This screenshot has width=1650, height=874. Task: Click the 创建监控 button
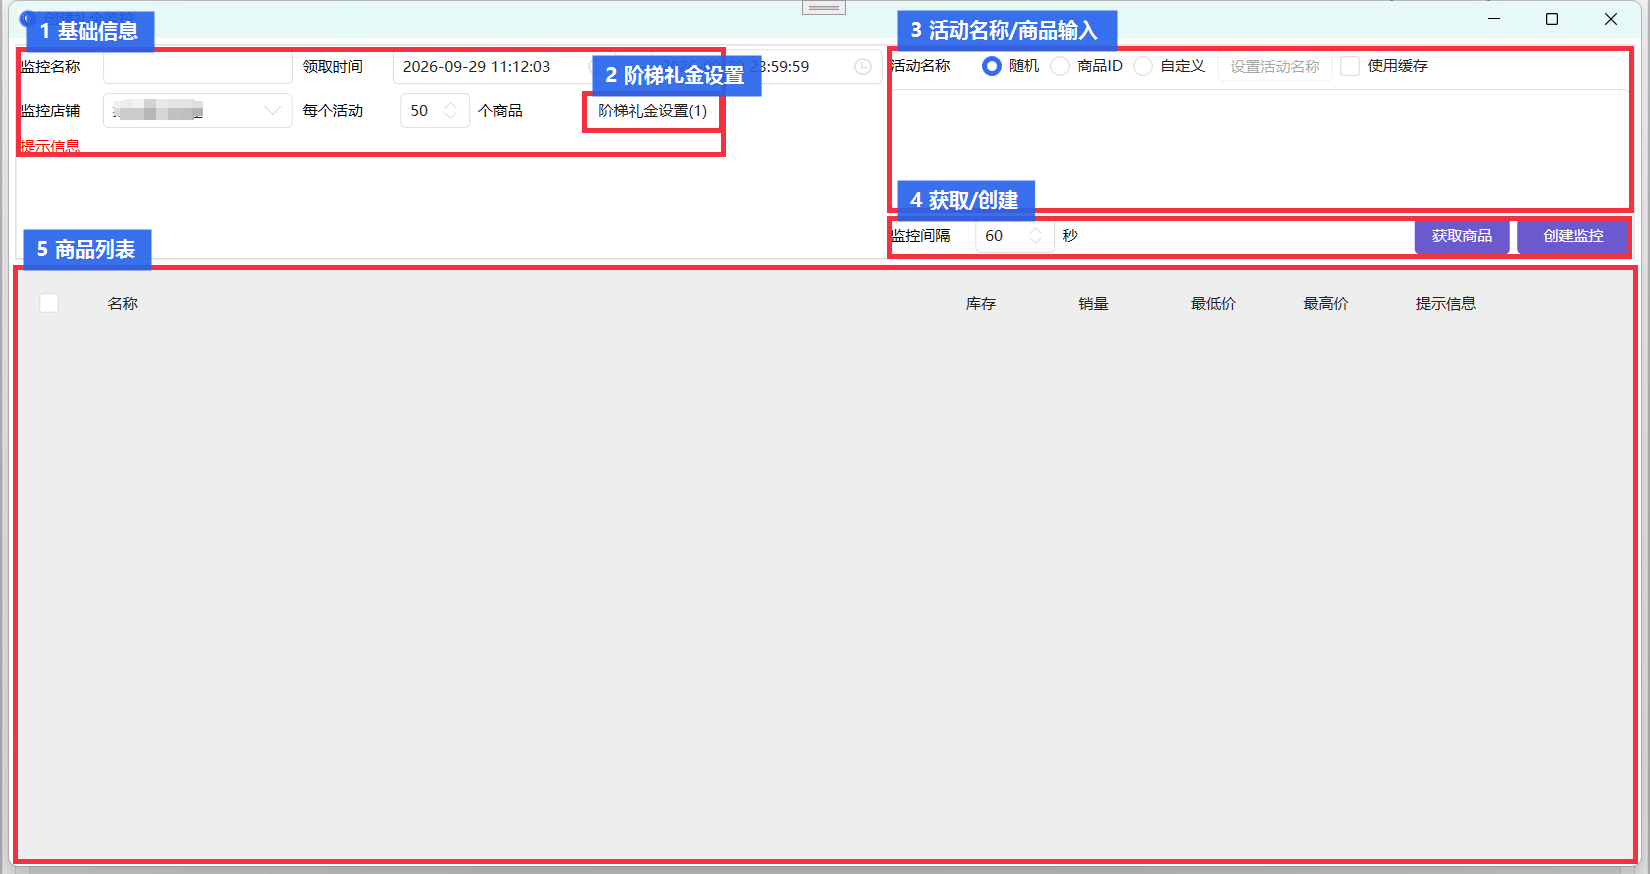1573,236
